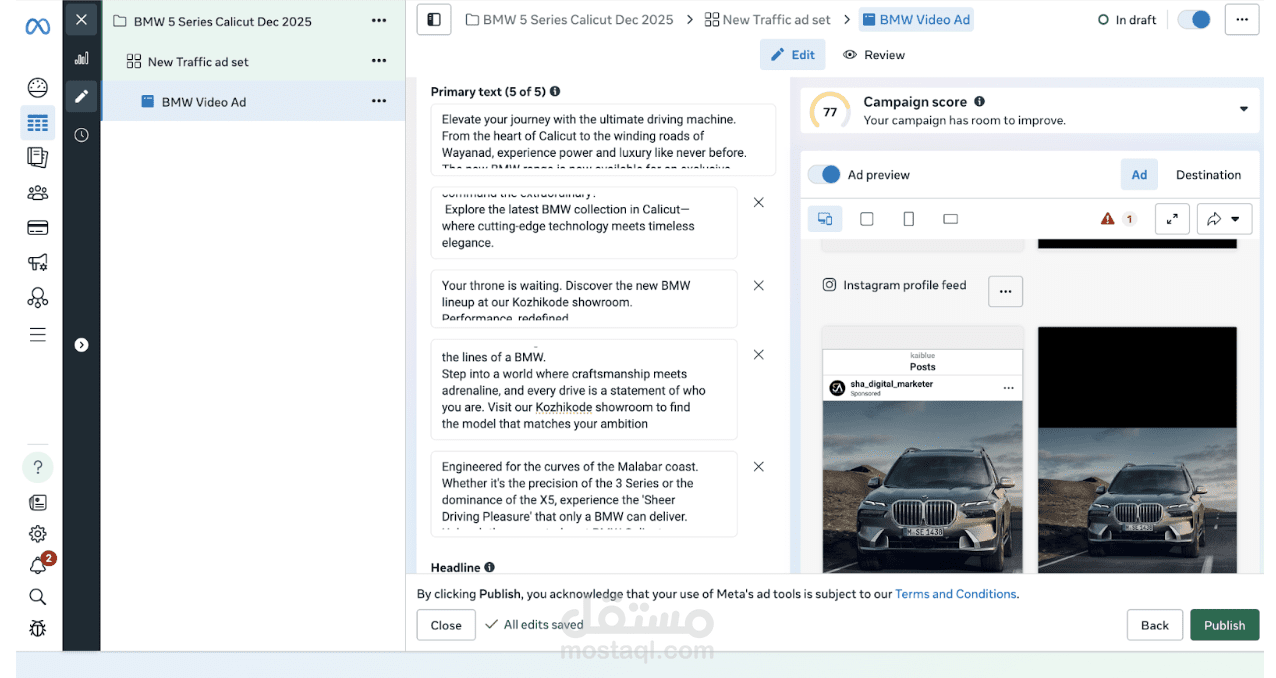Switch to Review tab
The image size is (1276, 678).
point(874,55)
